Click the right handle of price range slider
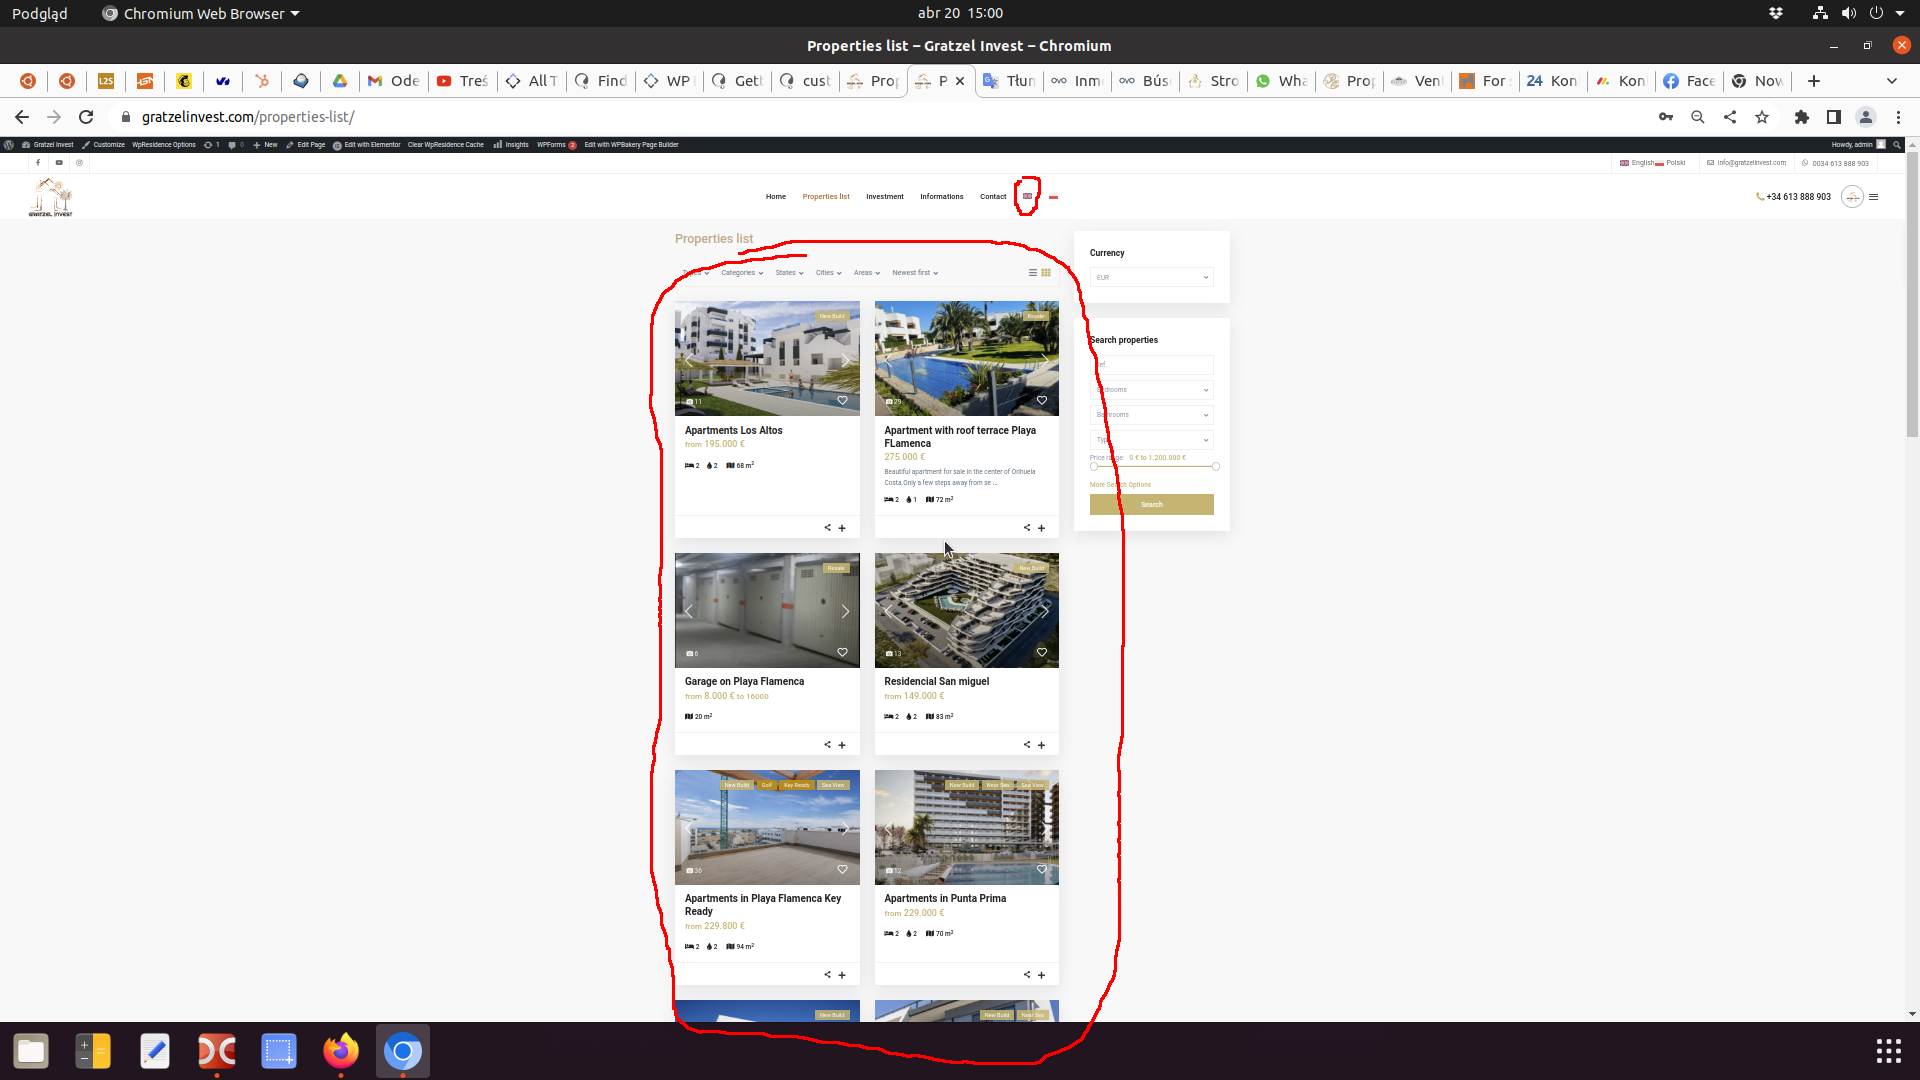This screenshot has width=1920, height=1080. tap(1216, 466)
